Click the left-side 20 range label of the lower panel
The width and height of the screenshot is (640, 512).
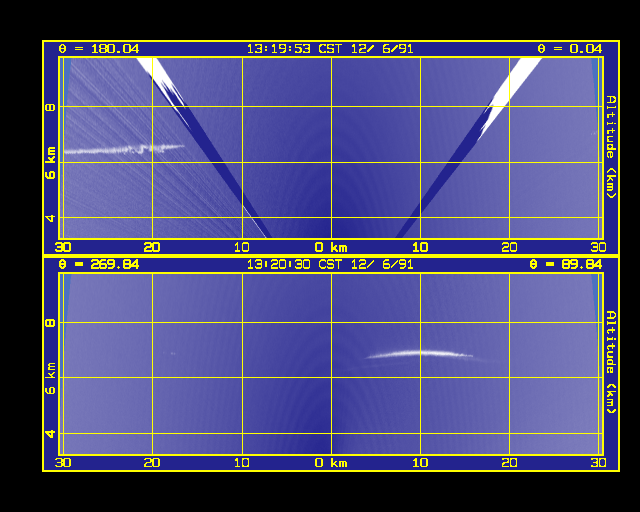click(152, 463)
